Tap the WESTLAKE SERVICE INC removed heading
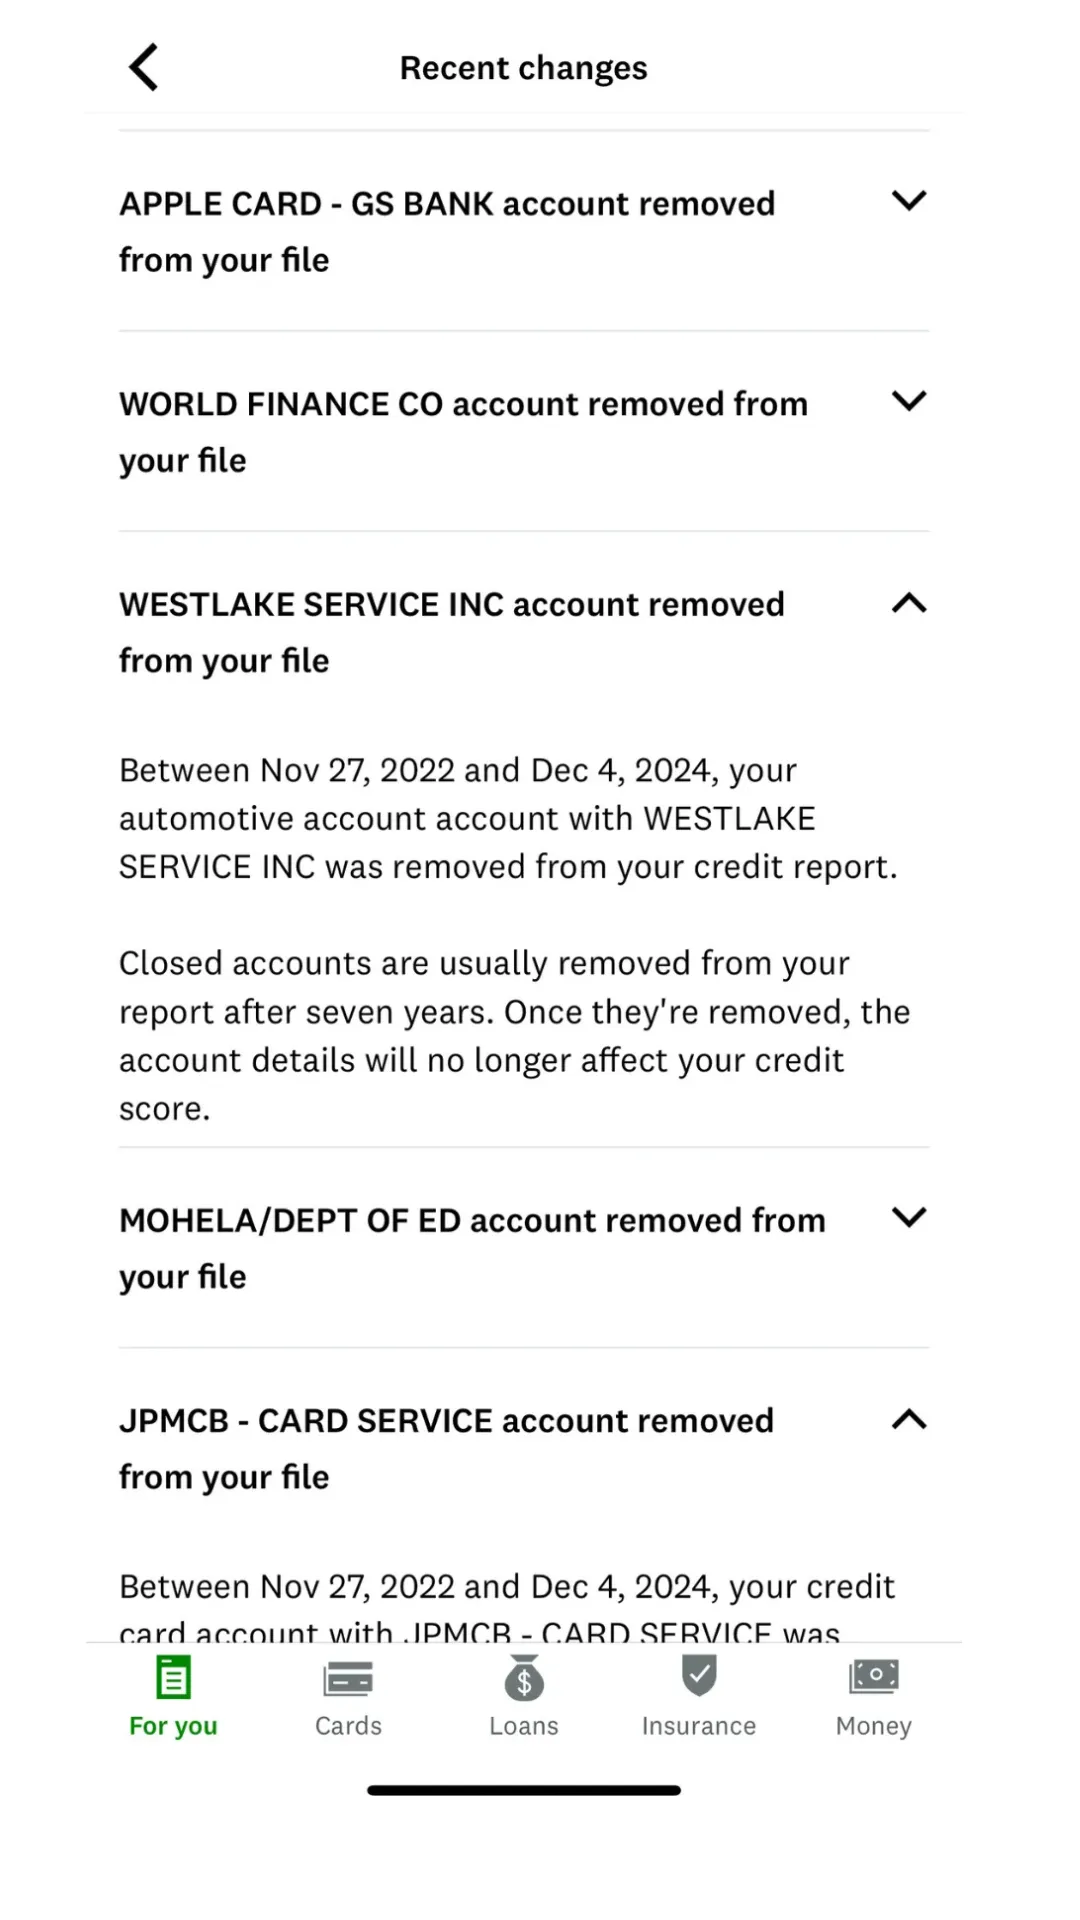 pos(452,632)
